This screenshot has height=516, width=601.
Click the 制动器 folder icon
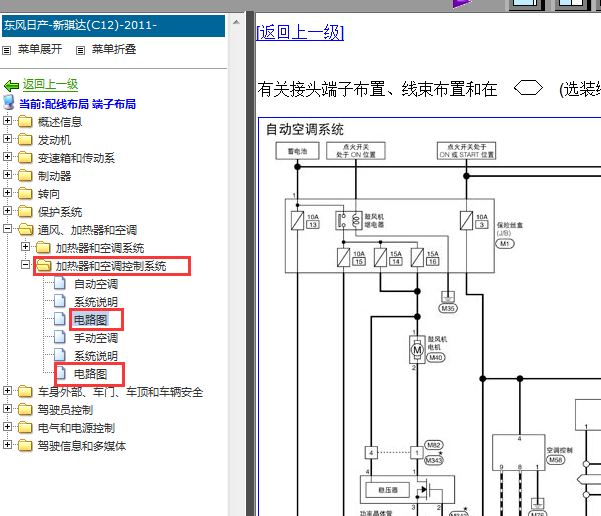(x=25, y=175)
